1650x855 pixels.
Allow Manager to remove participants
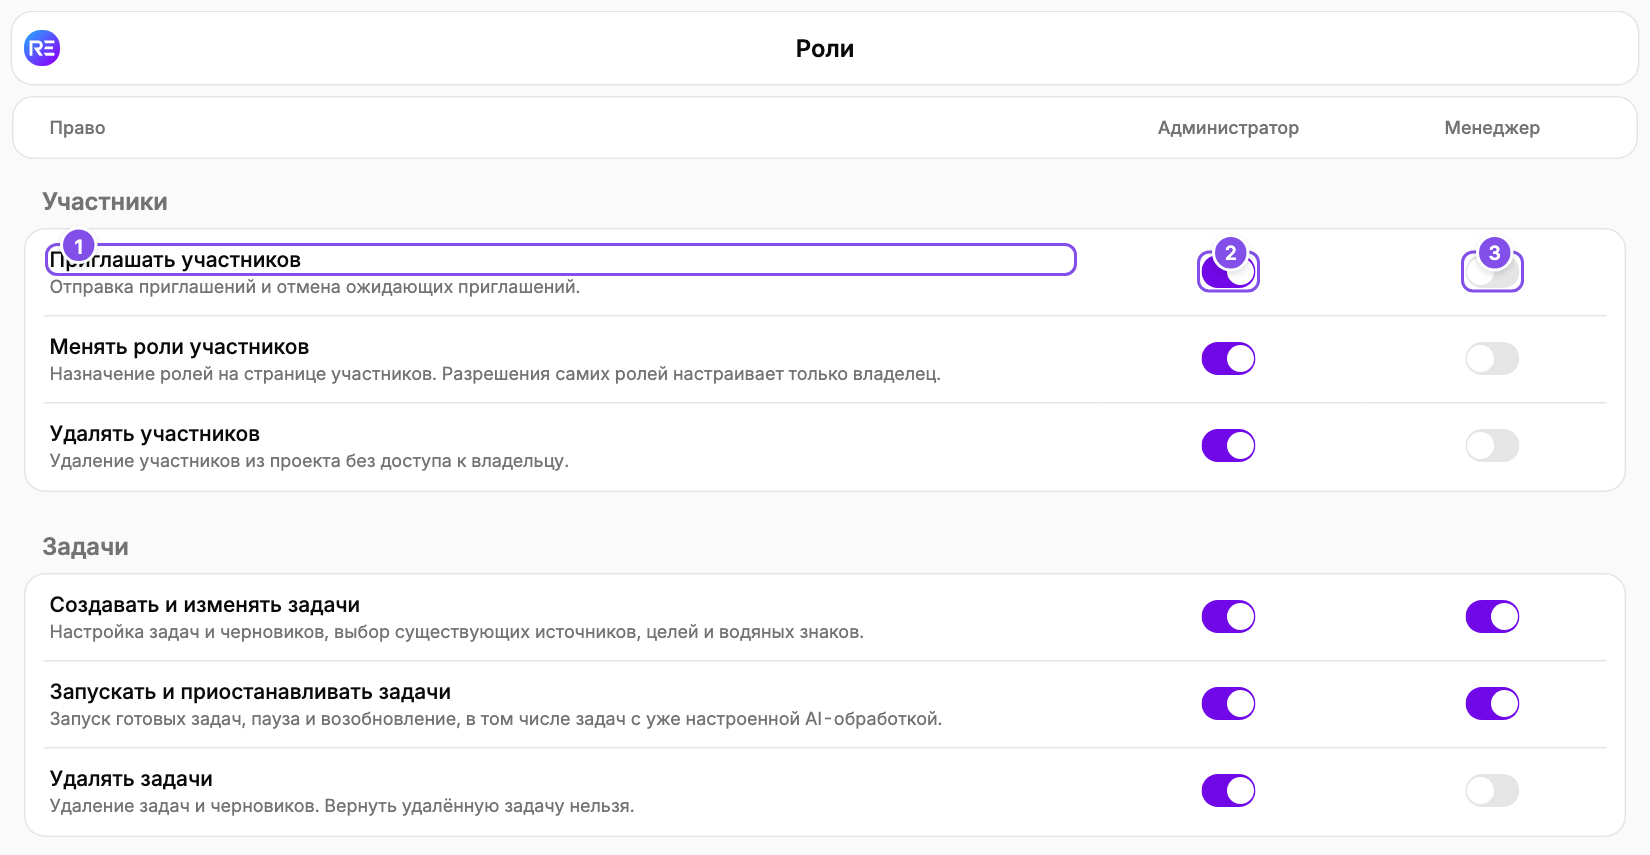click(1492, 446)
